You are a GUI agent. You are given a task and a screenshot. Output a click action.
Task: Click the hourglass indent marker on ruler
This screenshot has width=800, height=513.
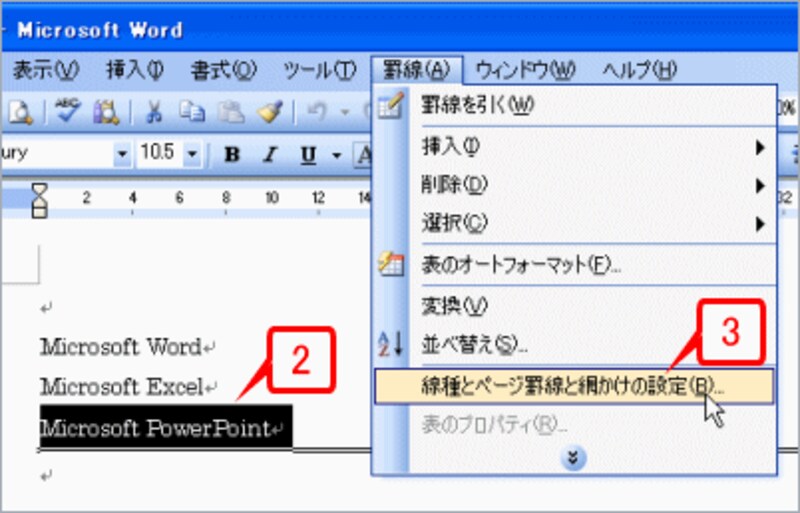pyautogui.click(x=40, y=200)
